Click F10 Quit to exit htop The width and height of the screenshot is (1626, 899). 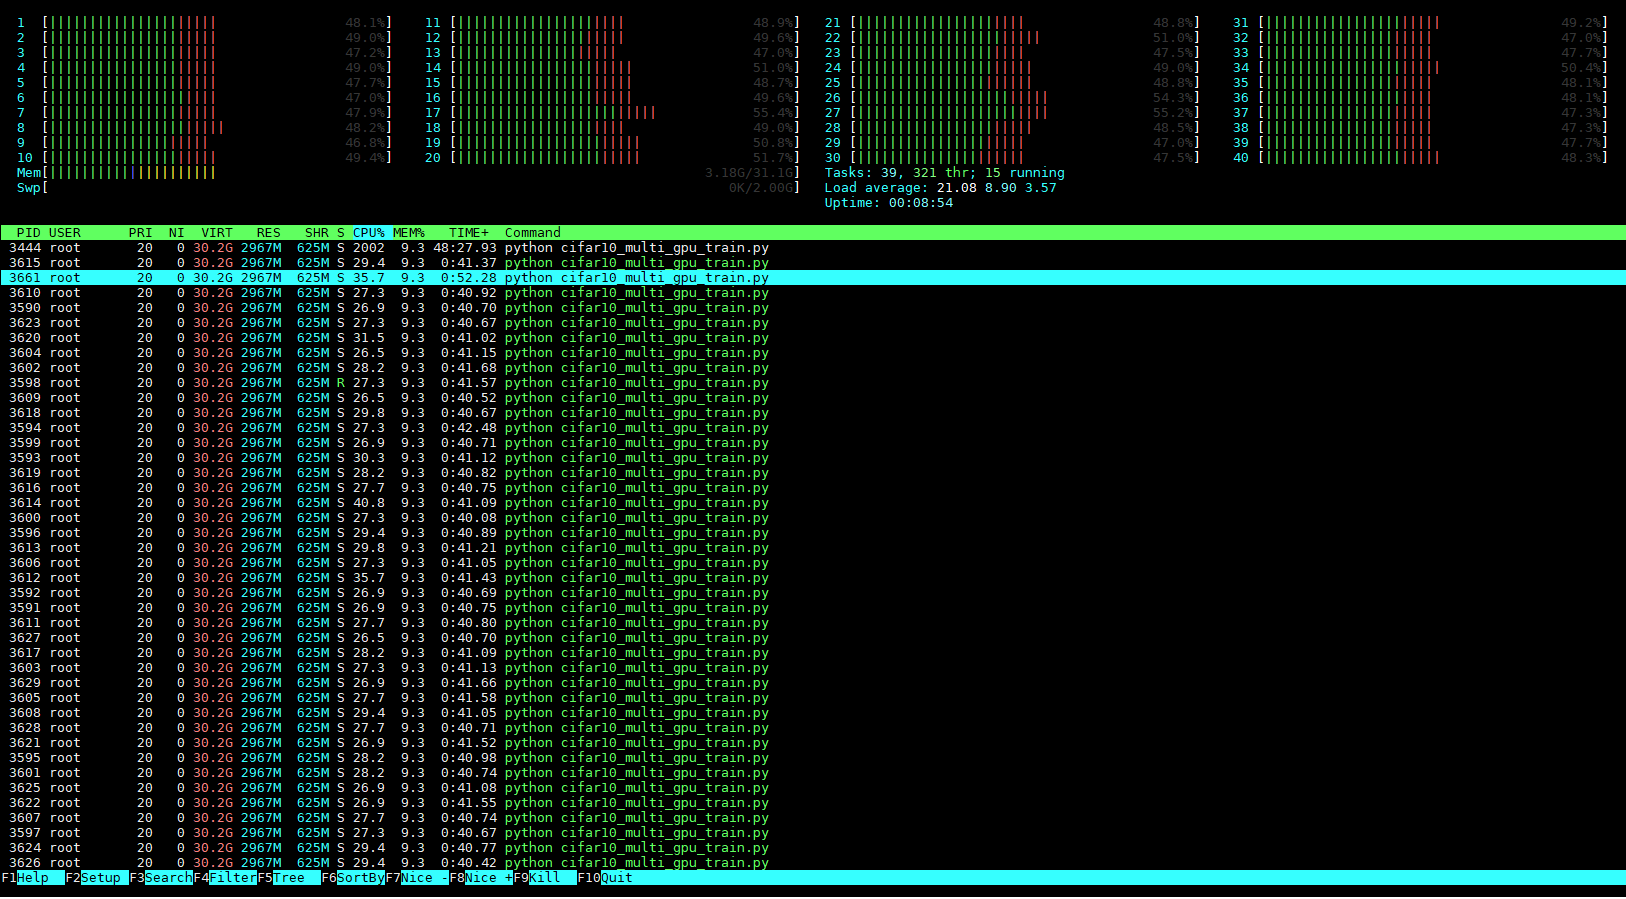click(x=605, y=878)
